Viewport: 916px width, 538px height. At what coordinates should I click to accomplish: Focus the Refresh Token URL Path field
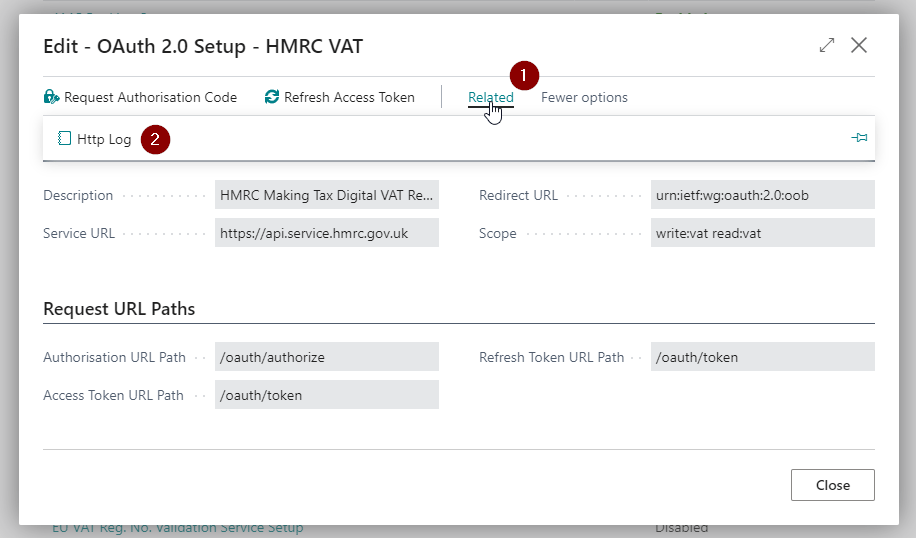coord(762,357)
